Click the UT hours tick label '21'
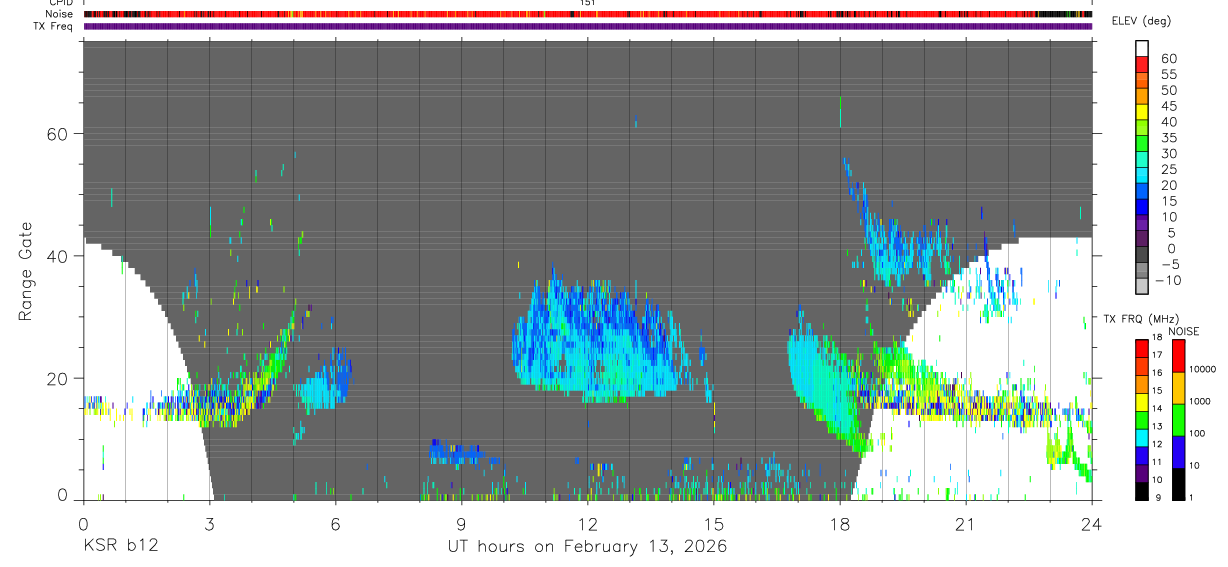Image resolution: width=1228 pixels, height=567 pixels. pyautogui.click(x=966, y=523)
